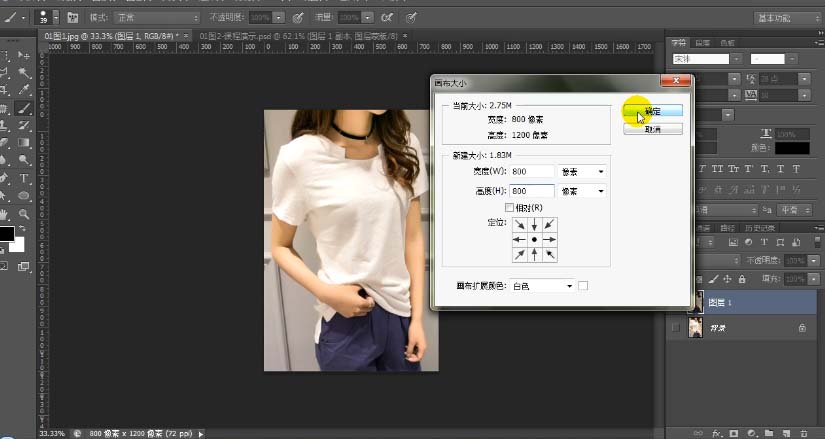Lock image pixels brush icon
Viewport: 825px width, 439px height.
coord(714,279)
